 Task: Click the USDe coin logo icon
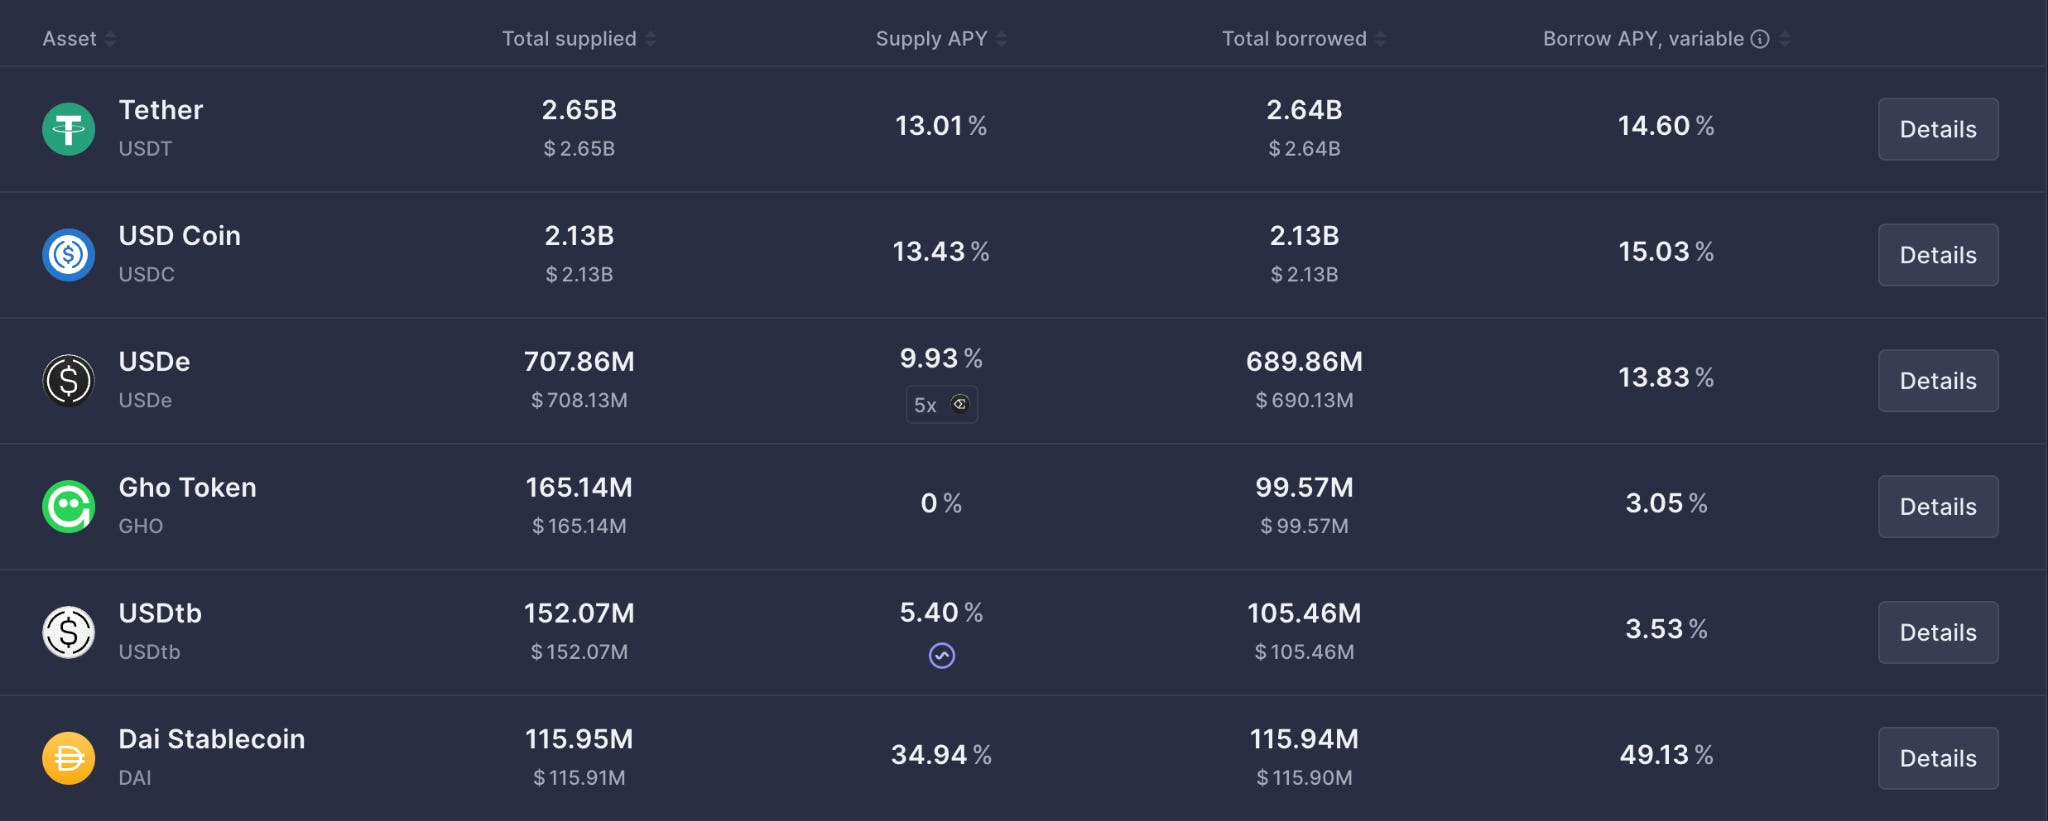69,381
